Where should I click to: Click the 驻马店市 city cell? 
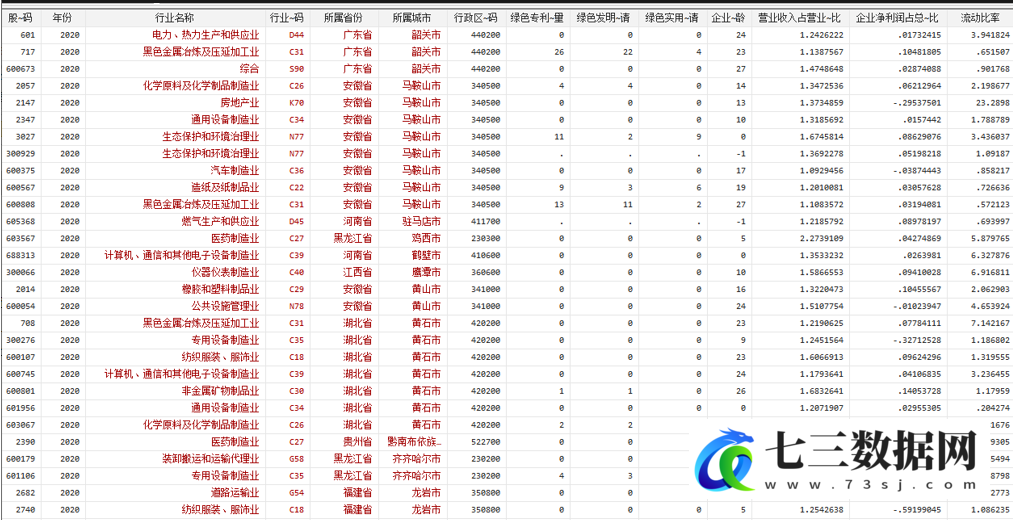[421, 221]
